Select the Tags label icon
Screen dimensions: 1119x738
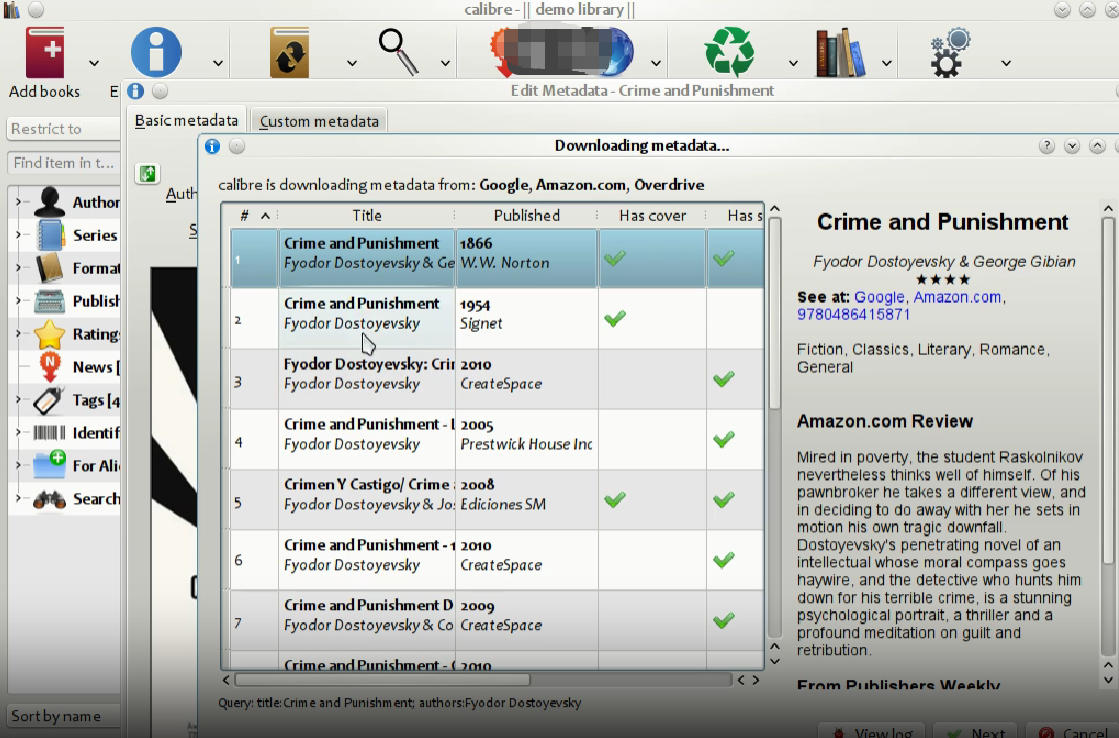pyautogui.click(x=49, y=400)
